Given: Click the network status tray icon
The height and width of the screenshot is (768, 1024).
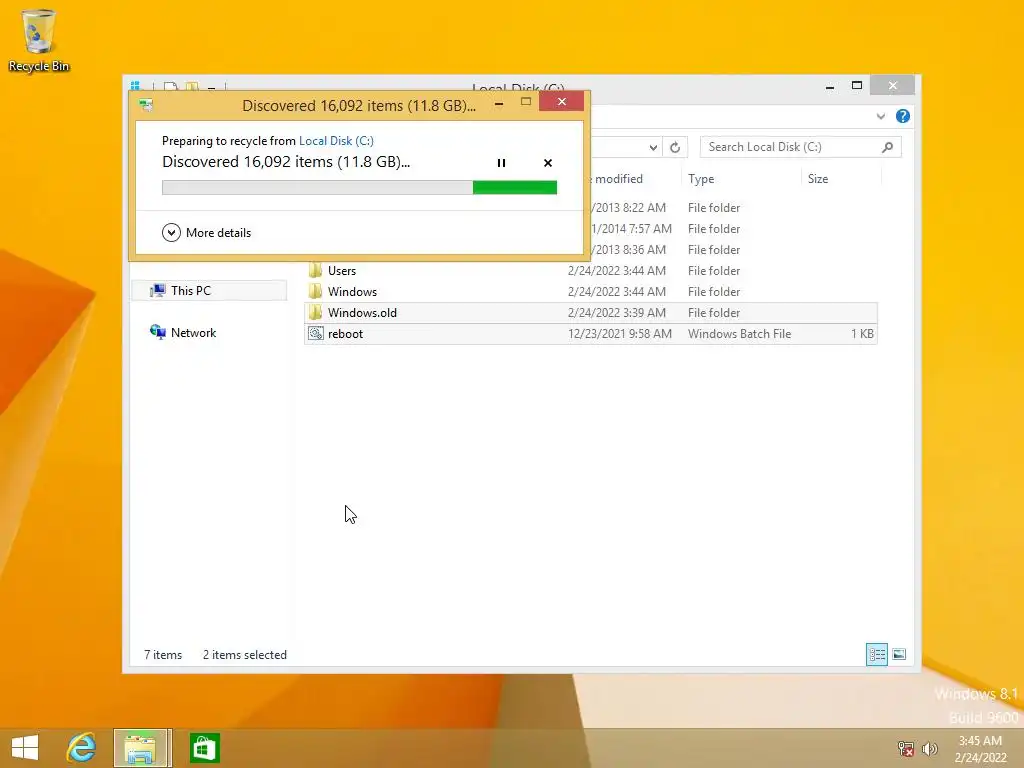Looking at the screenshot, I should click(906, 749).
